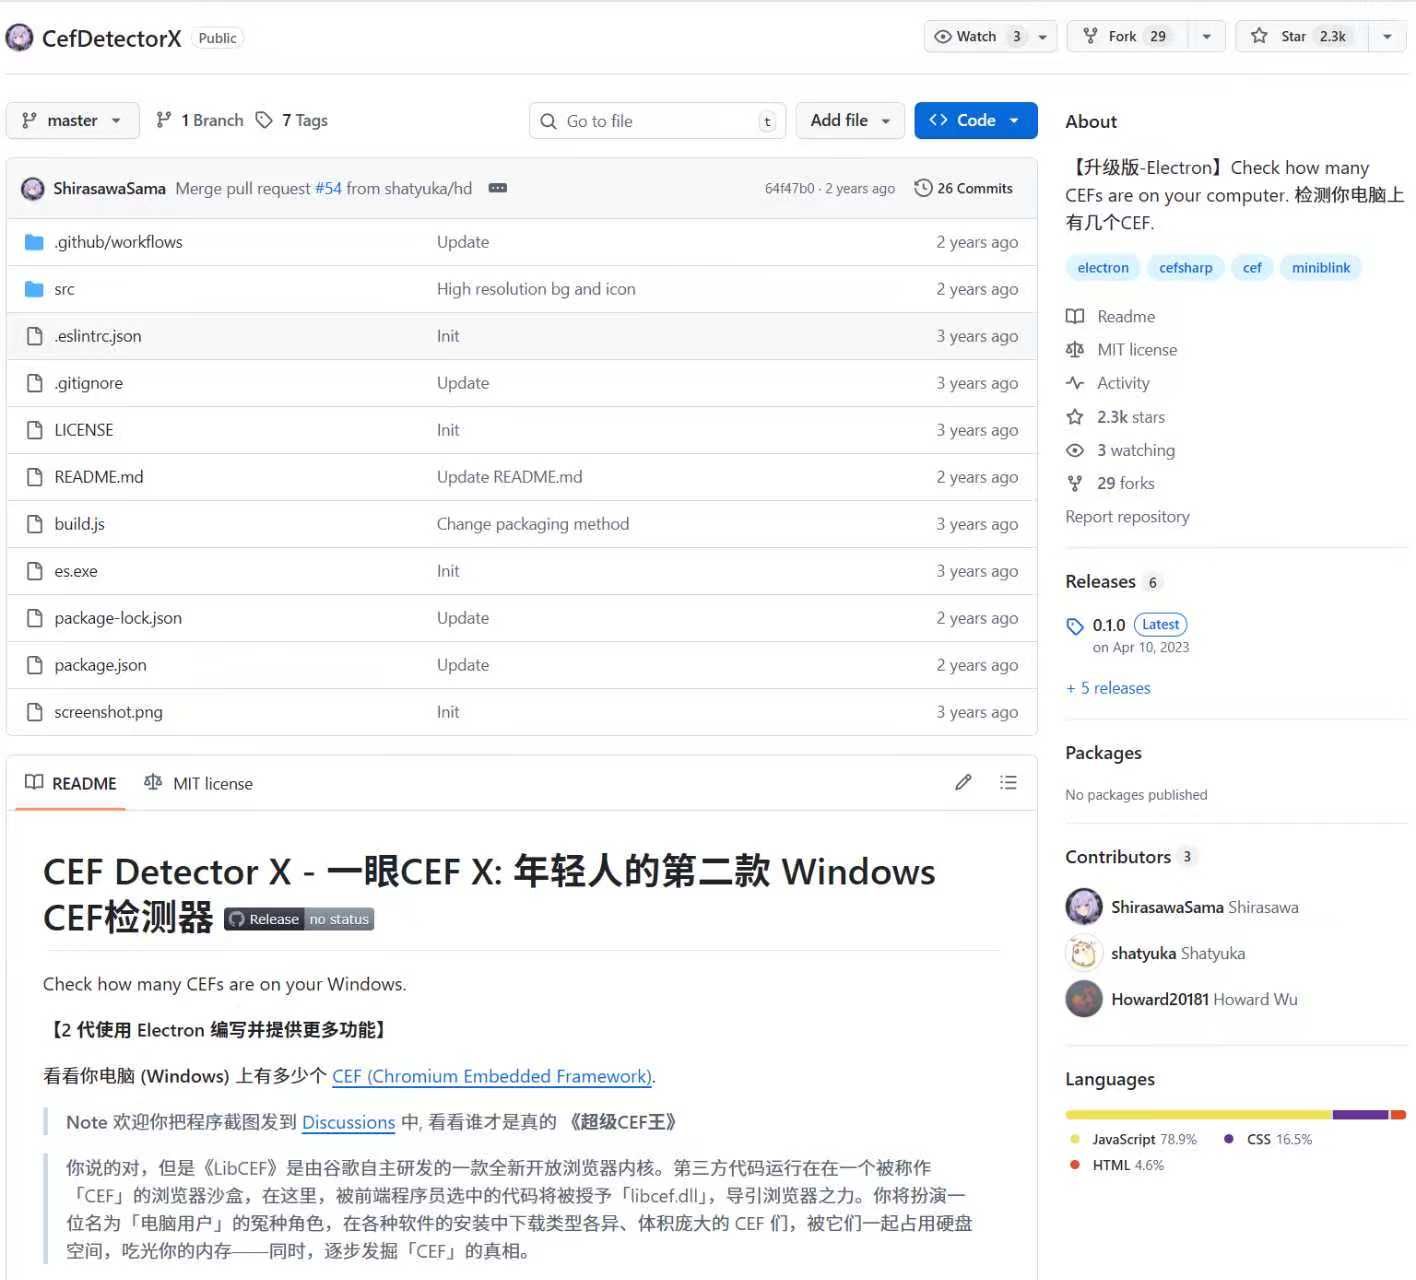1416x1280 pixels.
Task: Select the cefsharp topic tag
Action: (x=1186, y=267)
